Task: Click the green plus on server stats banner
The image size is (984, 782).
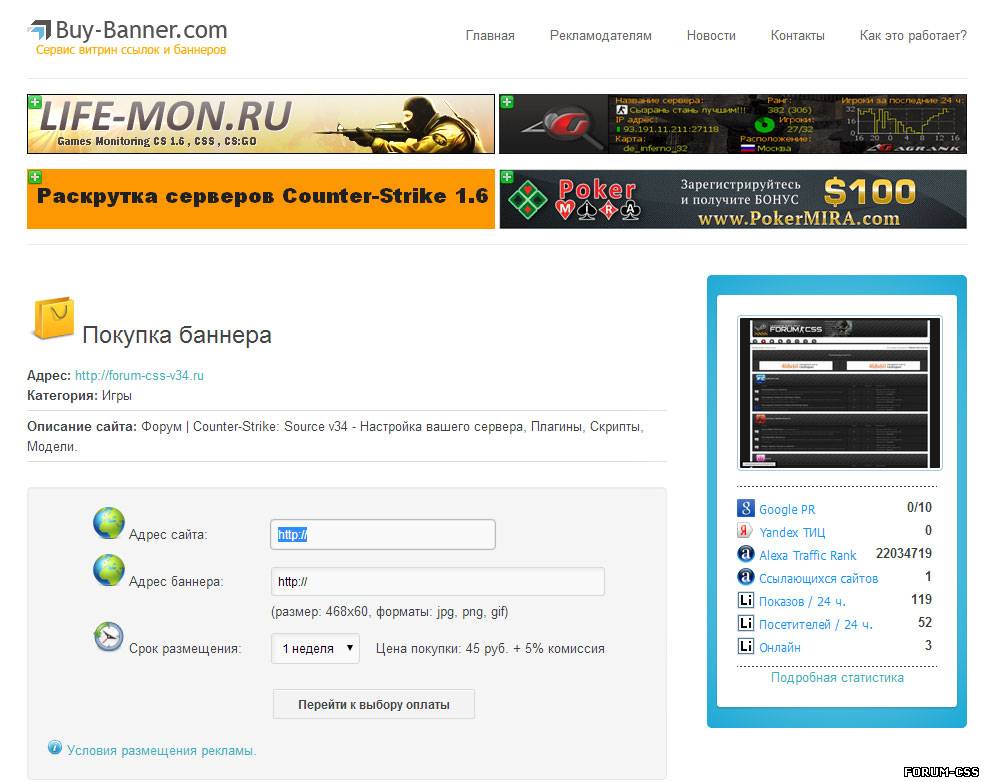Action: [507, 102]
